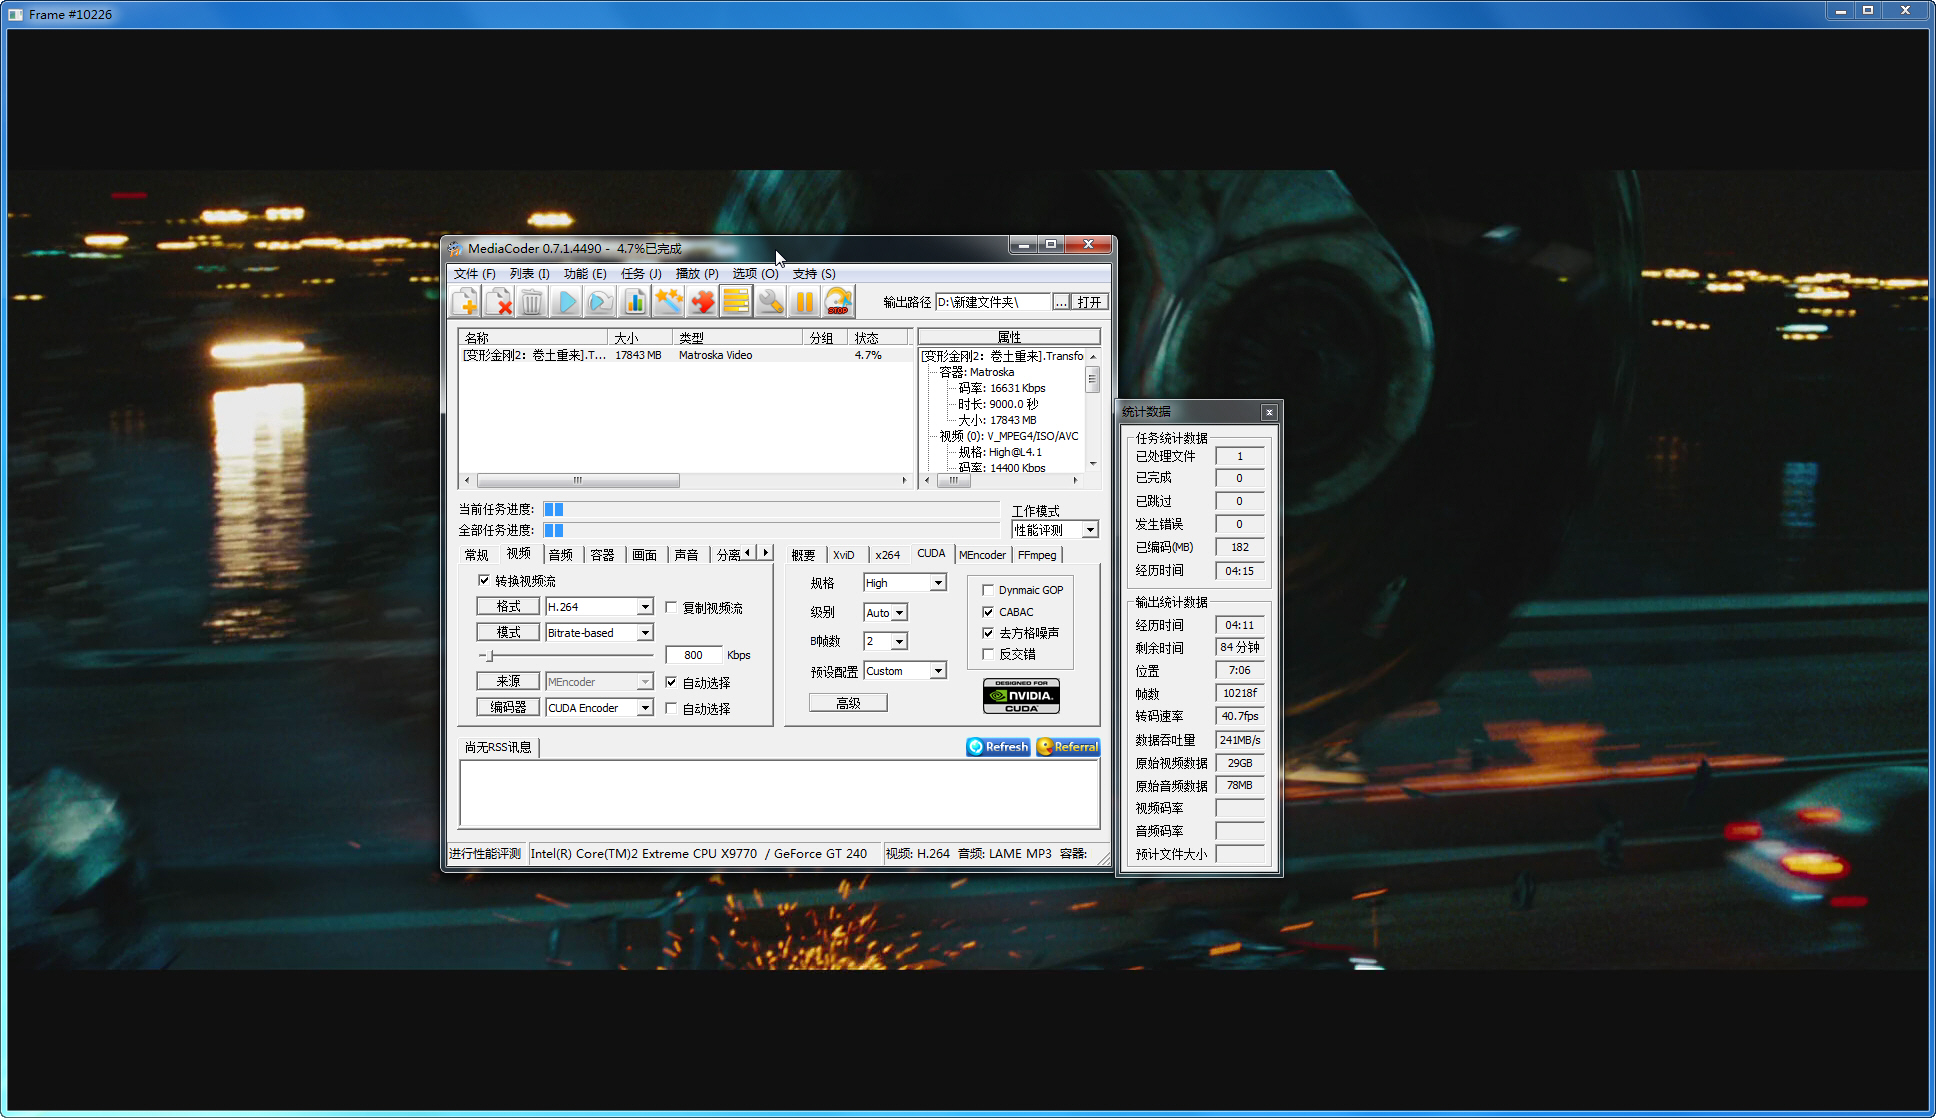Launch the magic wand wizard icon

(668, 301)
